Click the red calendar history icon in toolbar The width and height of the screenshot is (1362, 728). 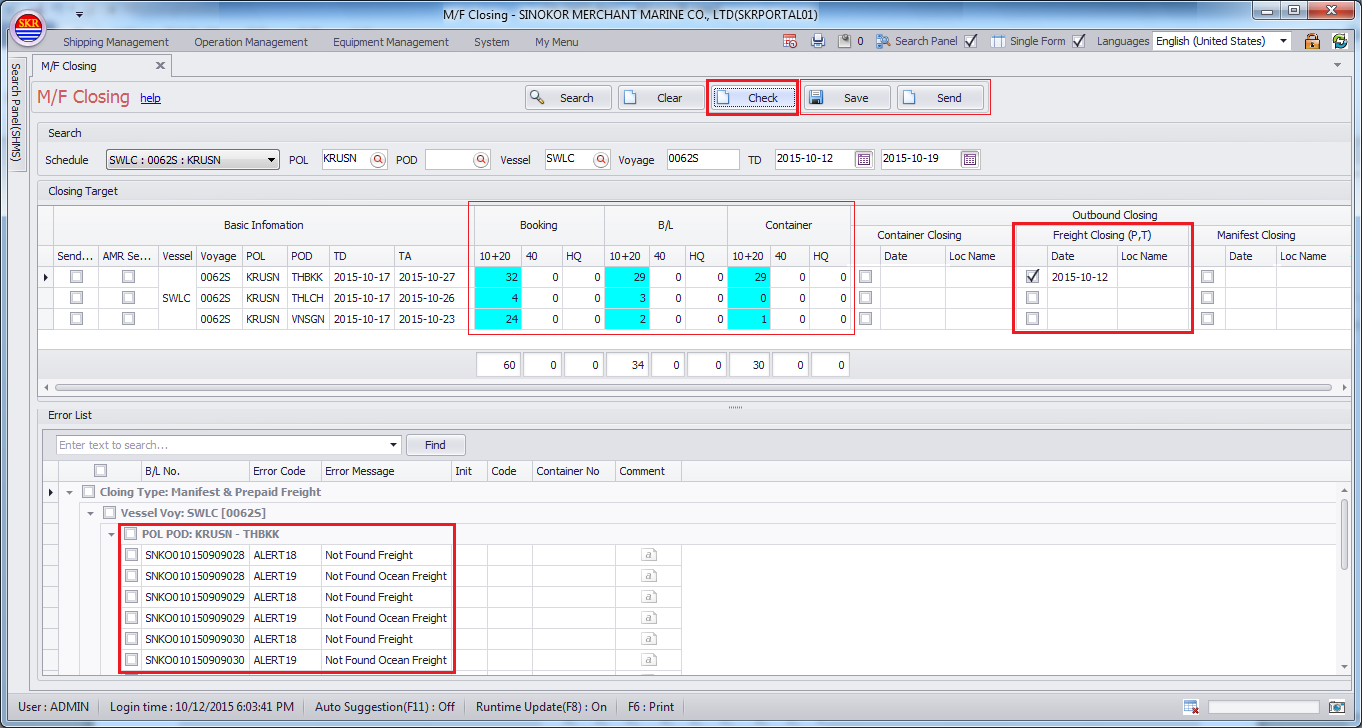coord(790,41)
